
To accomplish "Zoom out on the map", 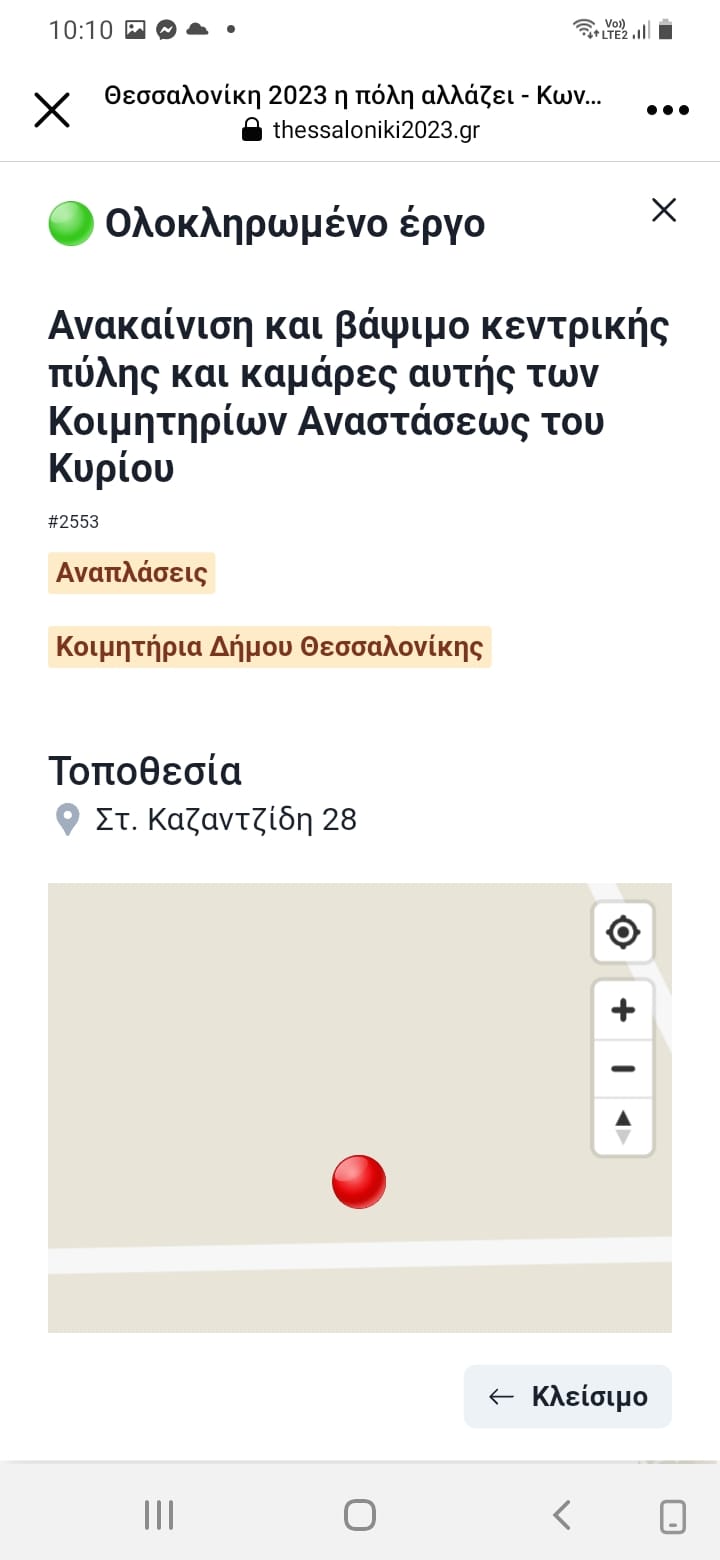I will click(623, 1068).
